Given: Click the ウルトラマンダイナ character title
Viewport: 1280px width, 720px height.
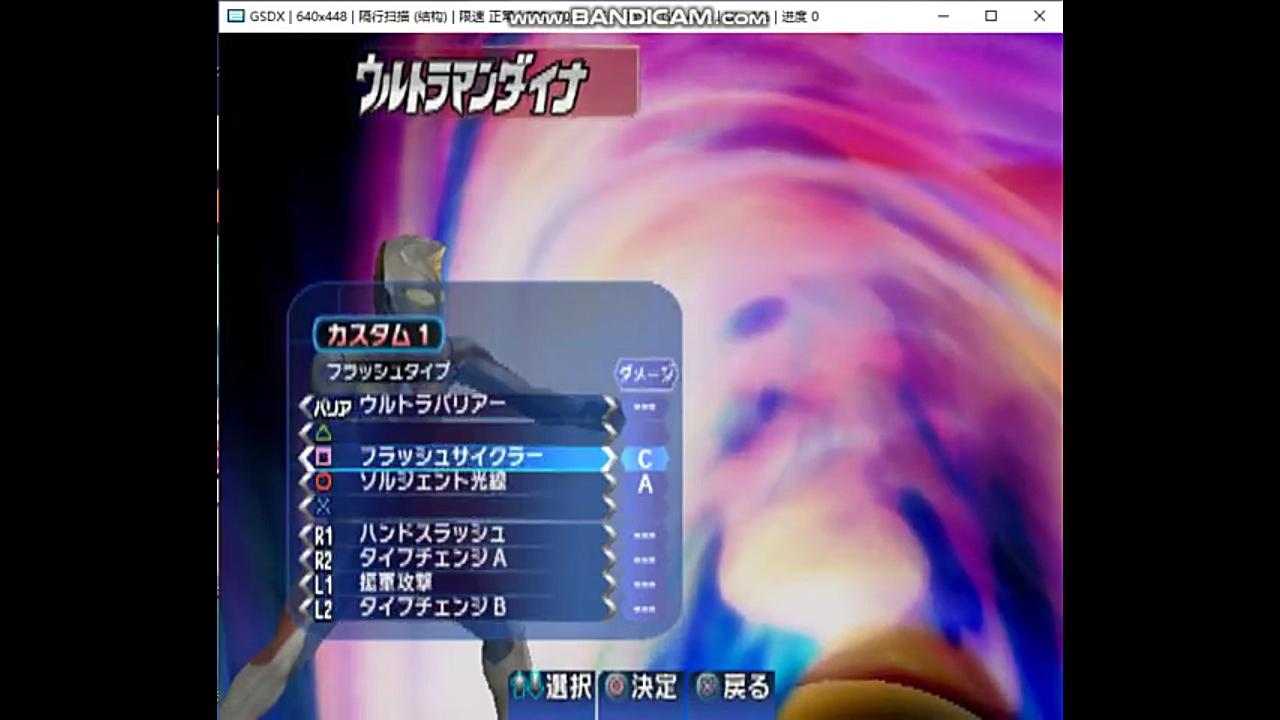Looking at the screenshot, I should pyautogui.click(x=472, y=86).
